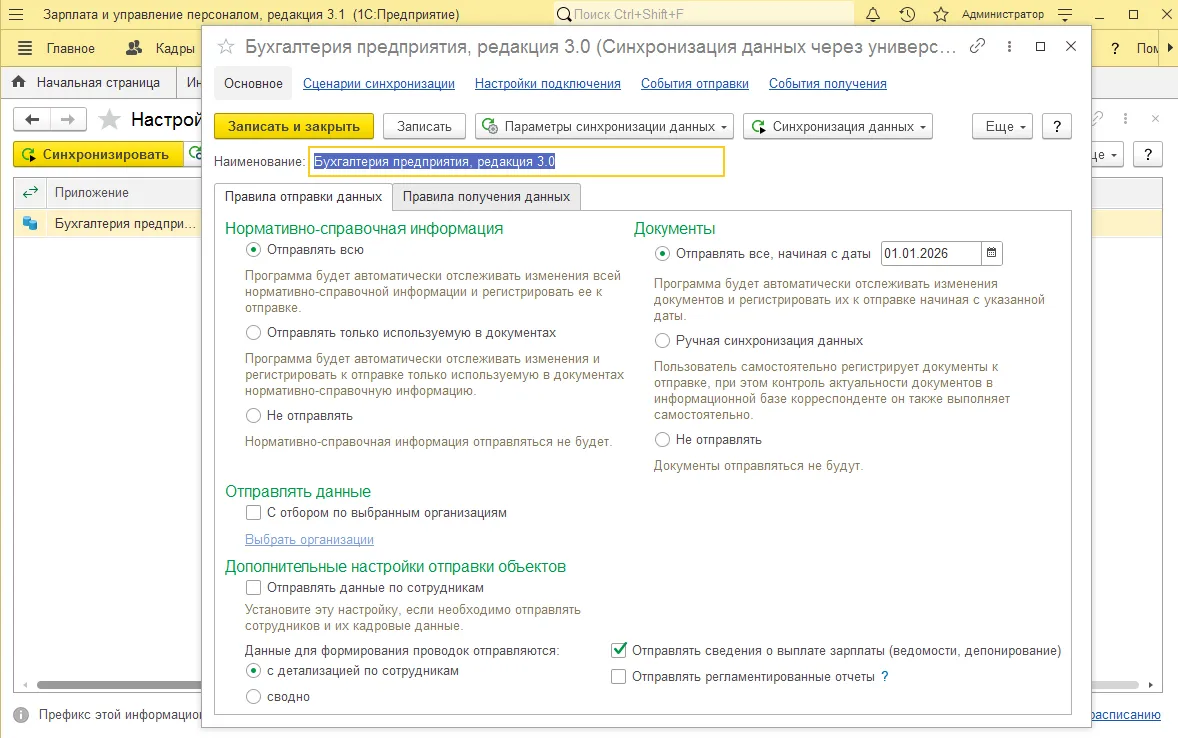Open help question icon in top panel
Screen dimensions: 1178x738
coord(1115,48)
